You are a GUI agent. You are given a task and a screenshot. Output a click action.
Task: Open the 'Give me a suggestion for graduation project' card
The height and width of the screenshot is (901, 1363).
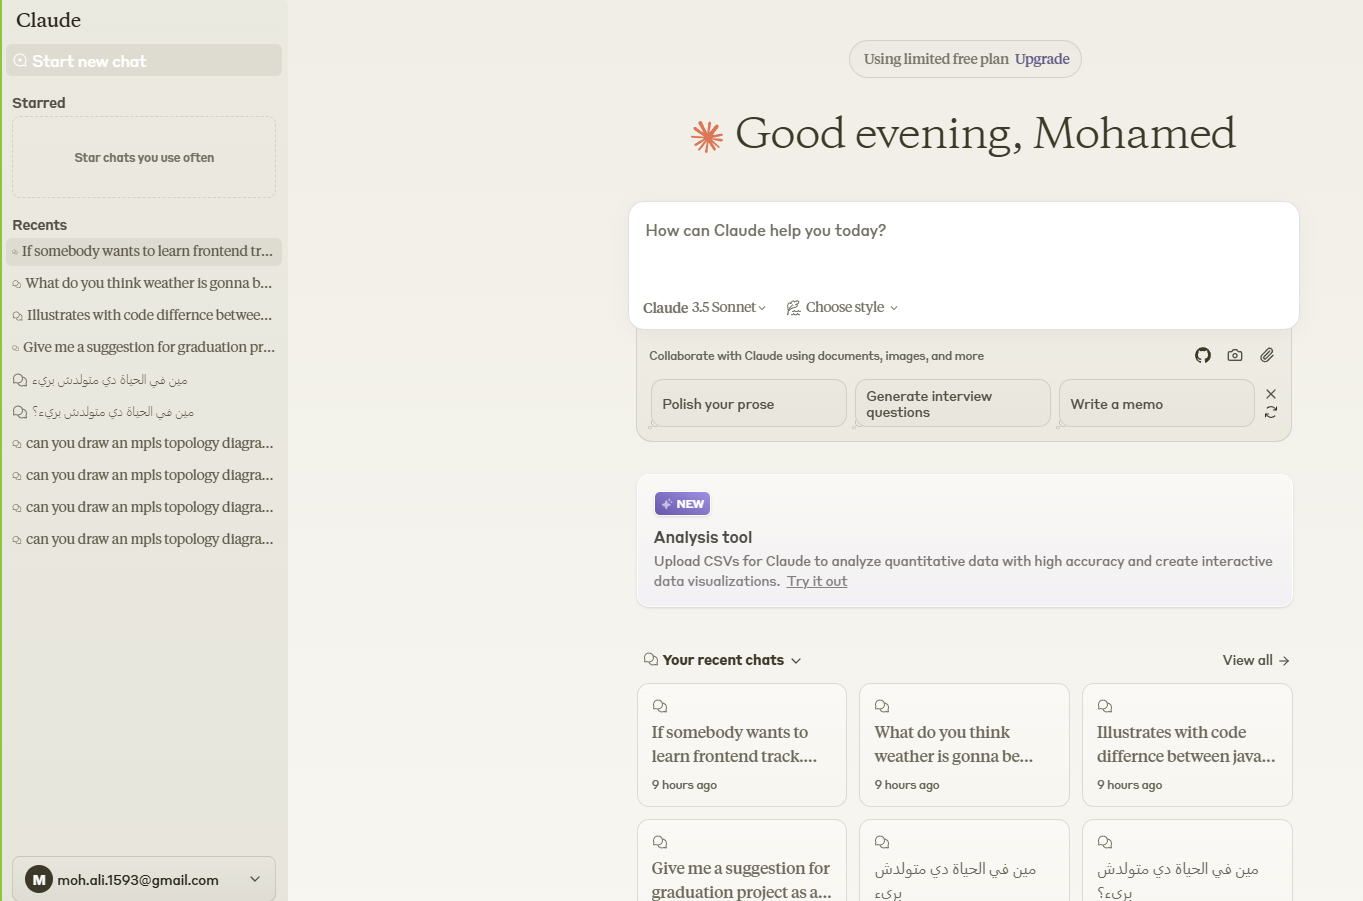(x=742, y=861)
